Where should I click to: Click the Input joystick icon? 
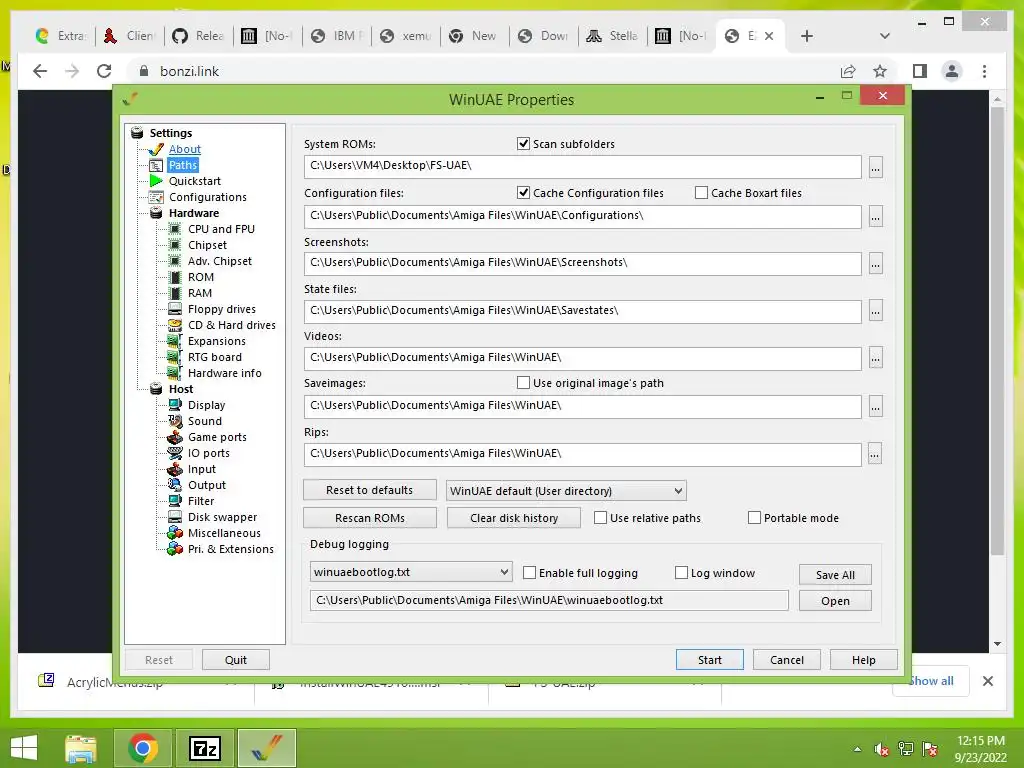pos(175,469)
